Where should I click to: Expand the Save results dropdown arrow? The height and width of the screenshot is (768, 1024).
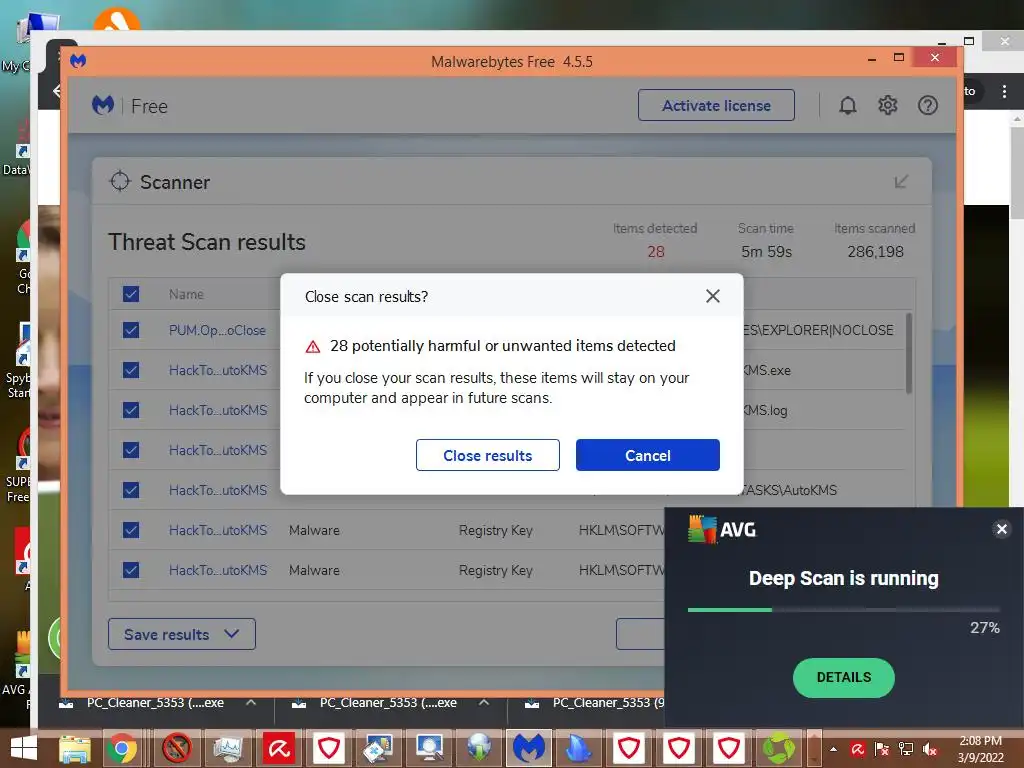231,633
